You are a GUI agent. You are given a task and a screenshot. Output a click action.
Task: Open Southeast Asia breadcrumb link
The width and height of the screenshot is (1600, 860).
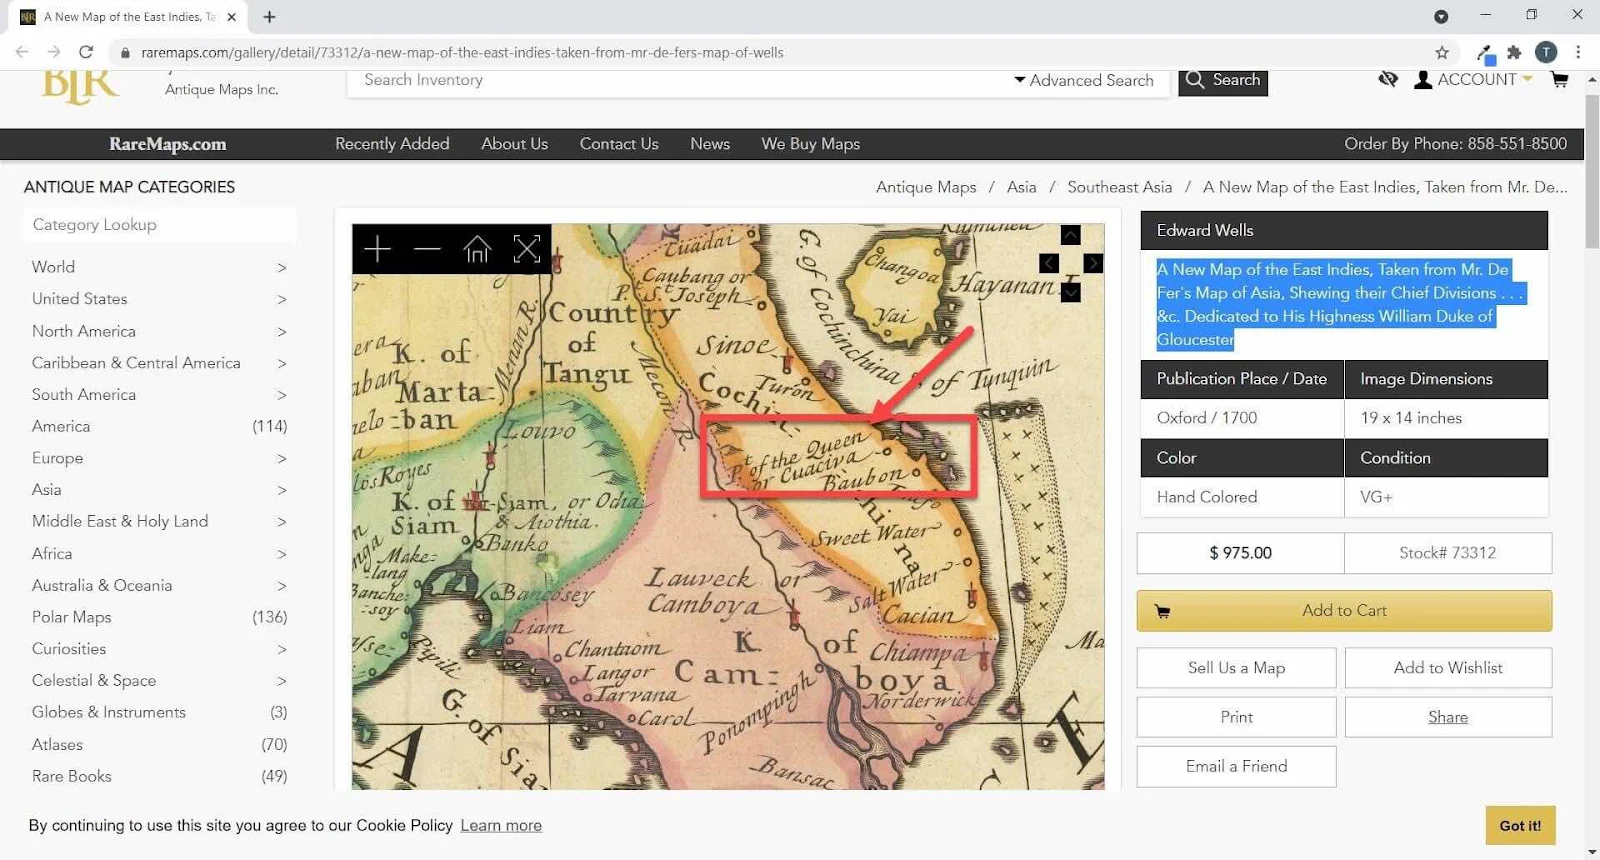tap(1119, 187)
